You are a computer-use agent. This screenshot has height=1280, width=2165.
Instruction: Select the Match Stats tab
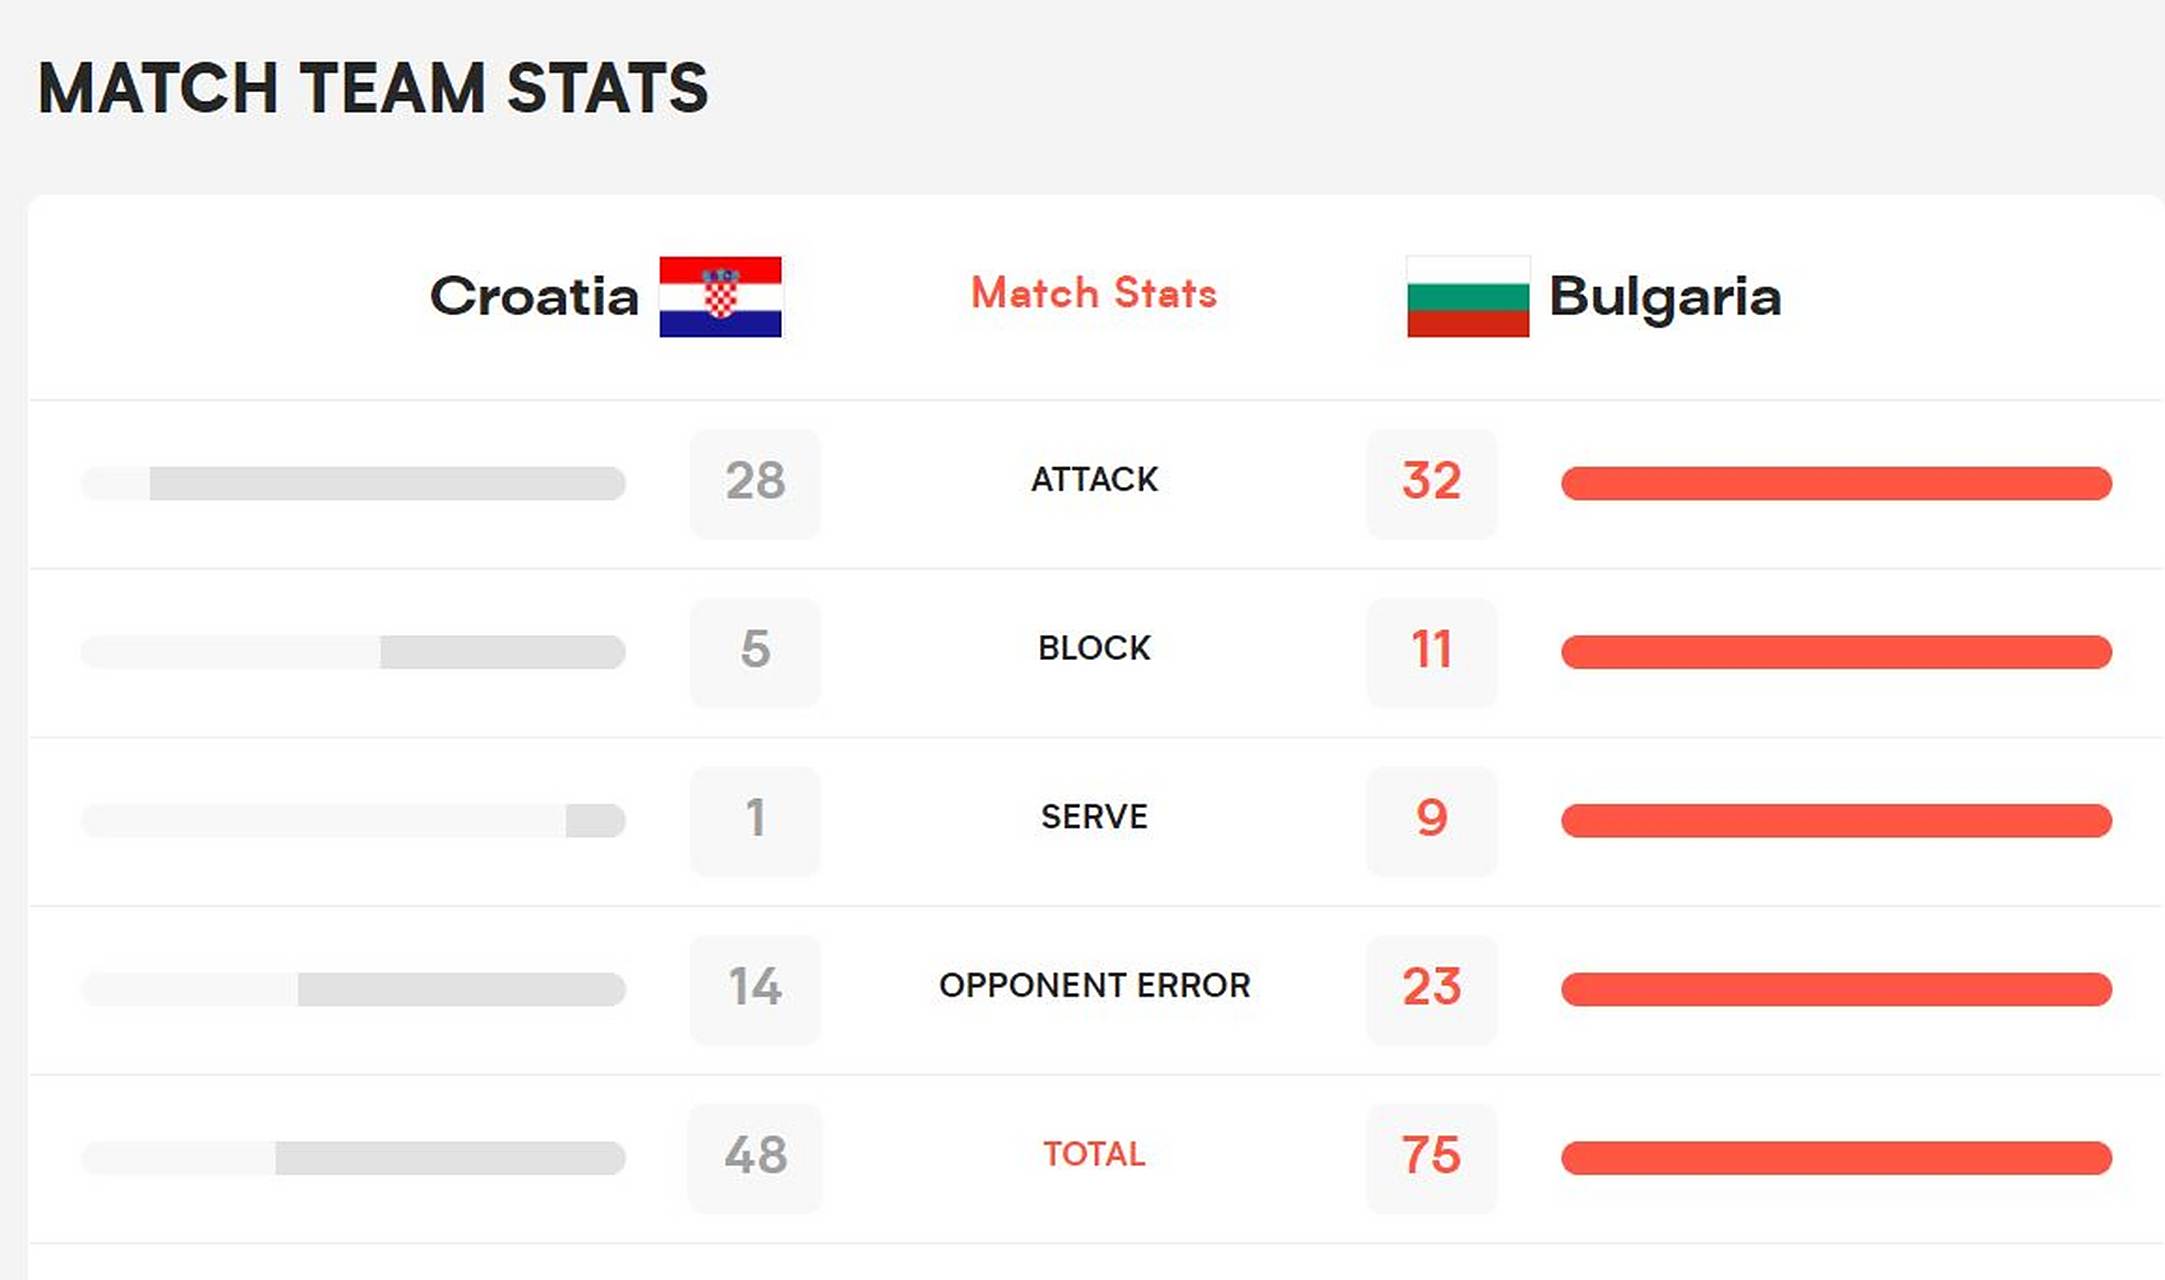[x=1094, y=293]
